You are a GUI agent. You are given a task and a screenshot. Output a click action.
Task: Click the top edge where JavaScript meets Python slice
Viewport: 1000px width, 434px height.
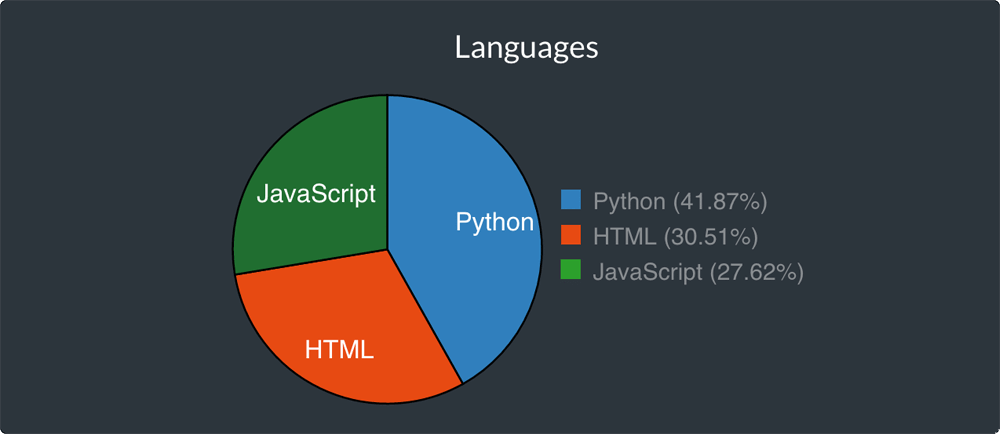(387, 100)
